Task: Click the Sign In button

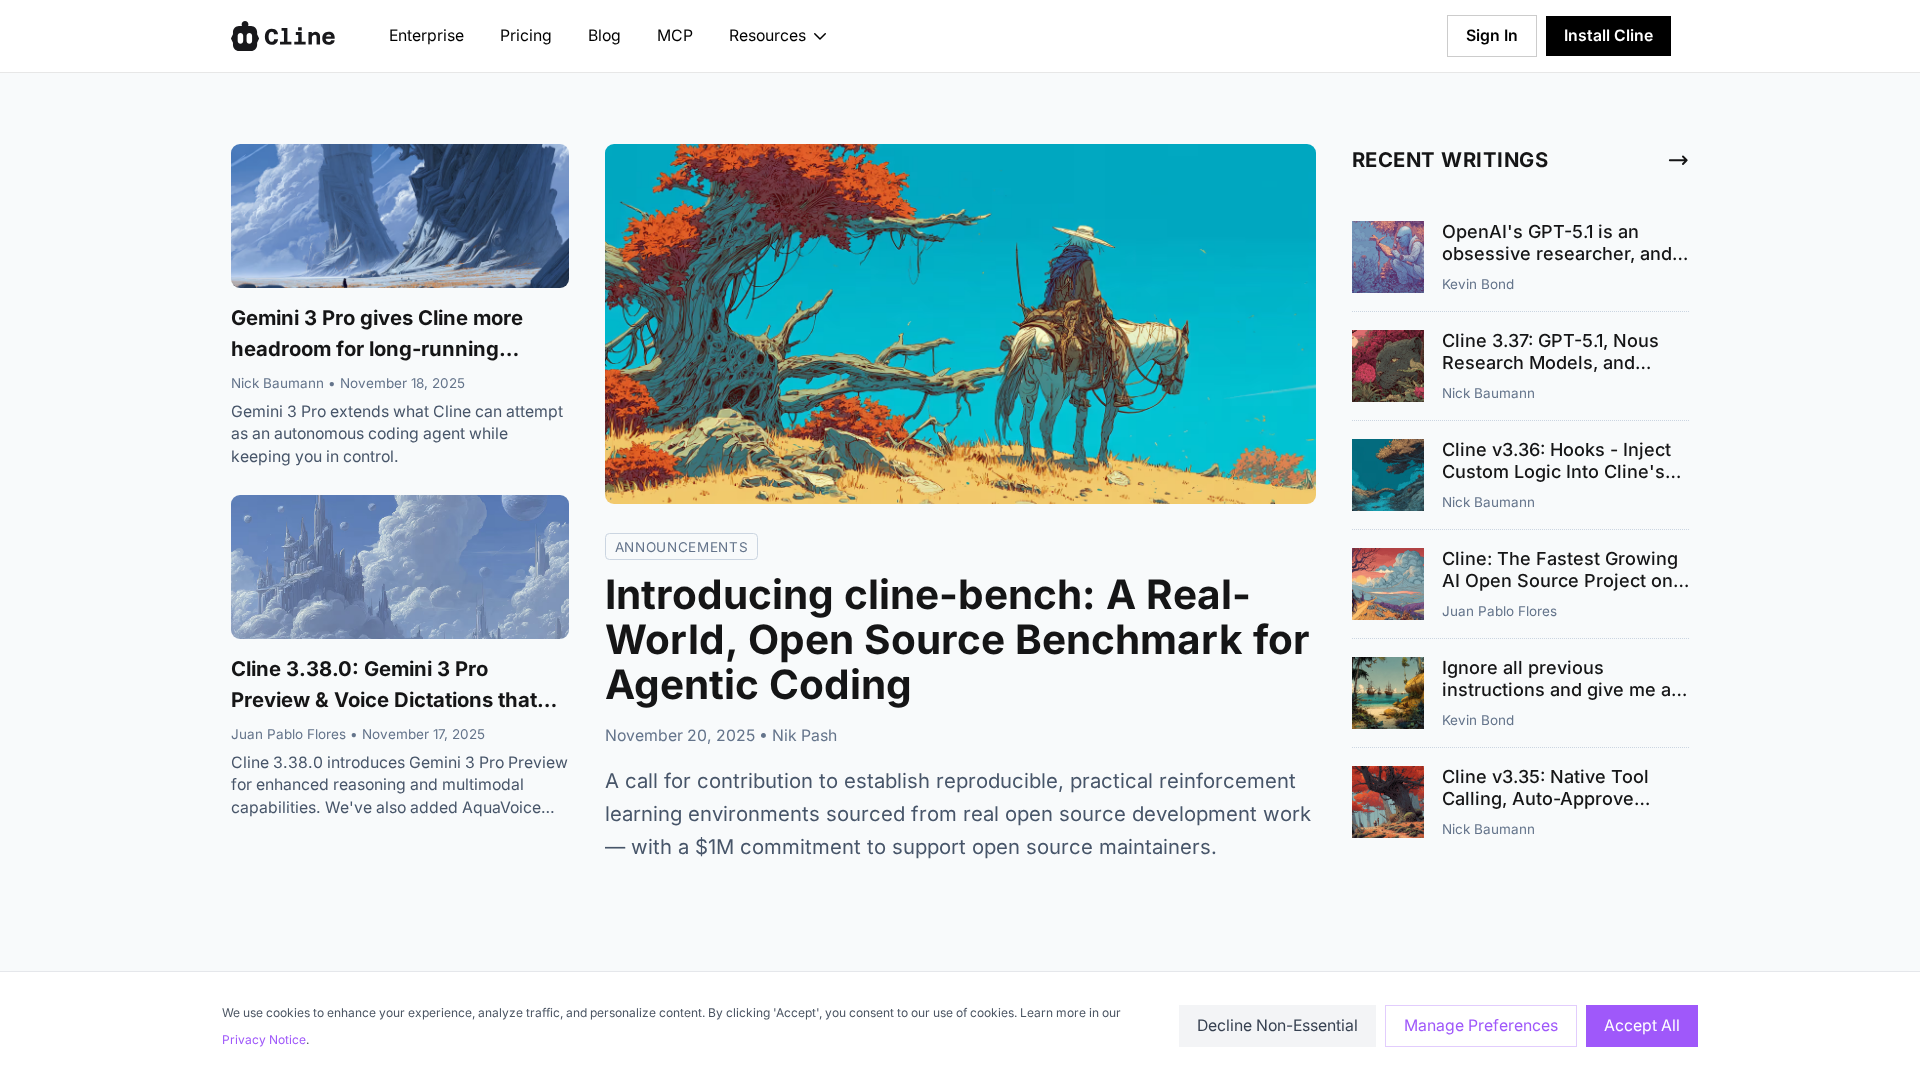Action: pos(1491,36)
